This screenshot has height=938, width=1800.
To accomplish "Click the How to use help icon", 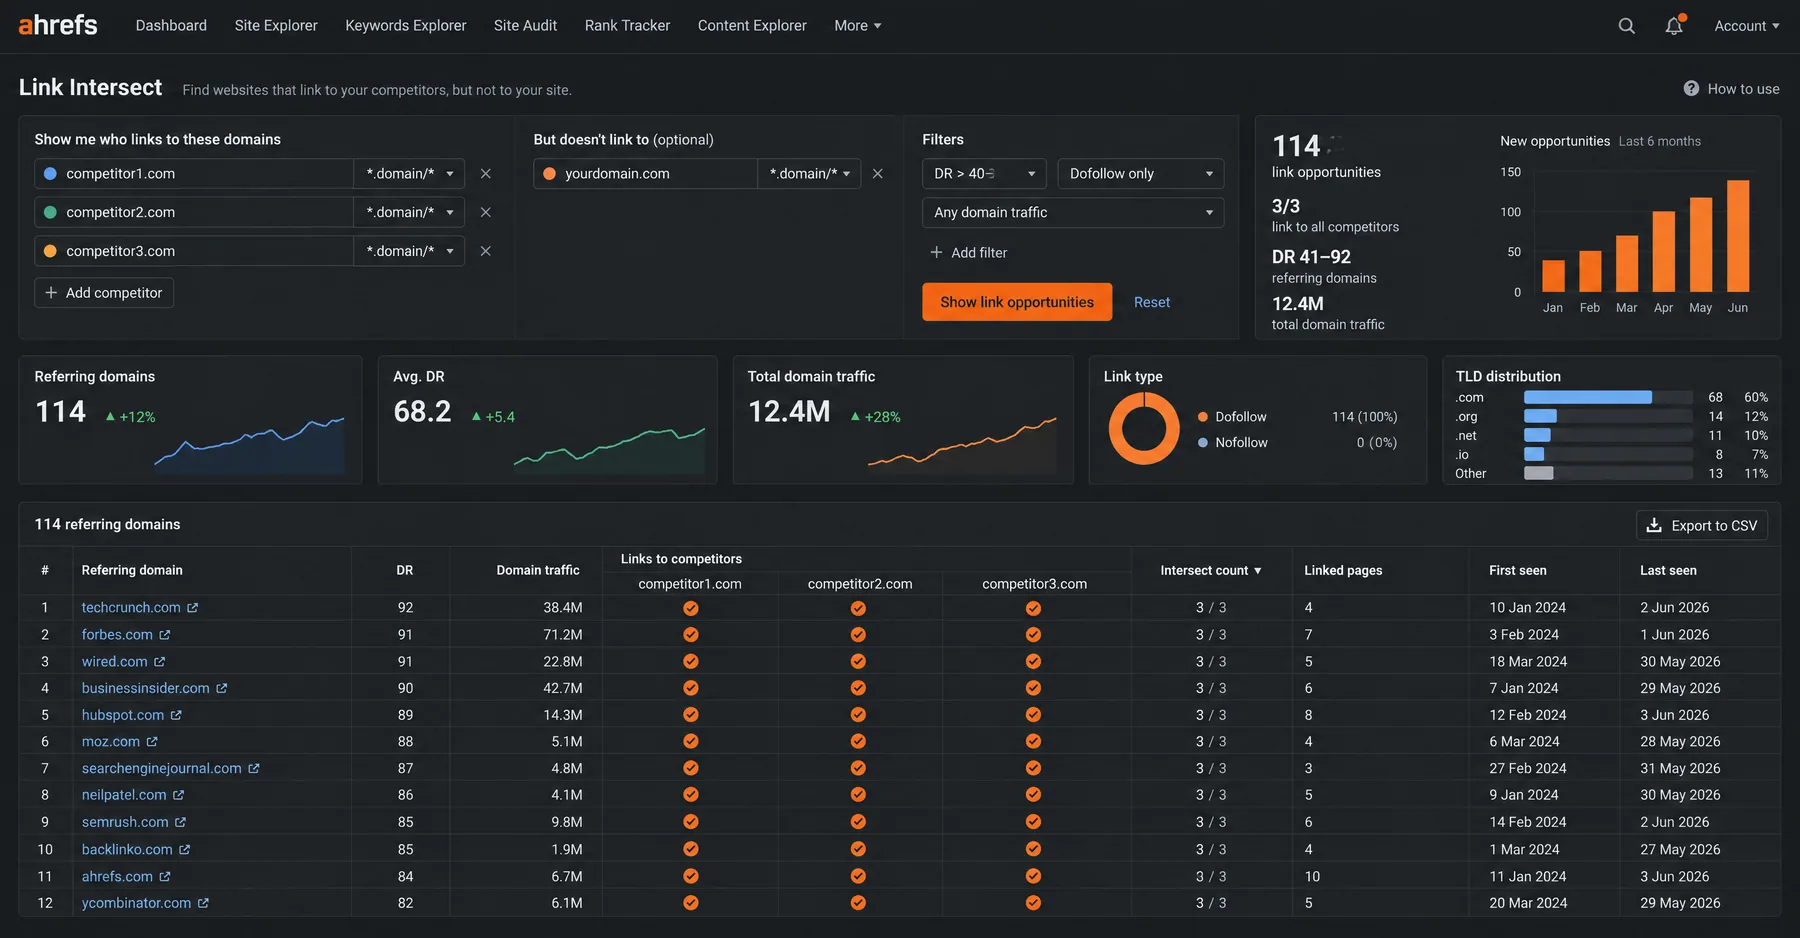I will [1691, 89].
